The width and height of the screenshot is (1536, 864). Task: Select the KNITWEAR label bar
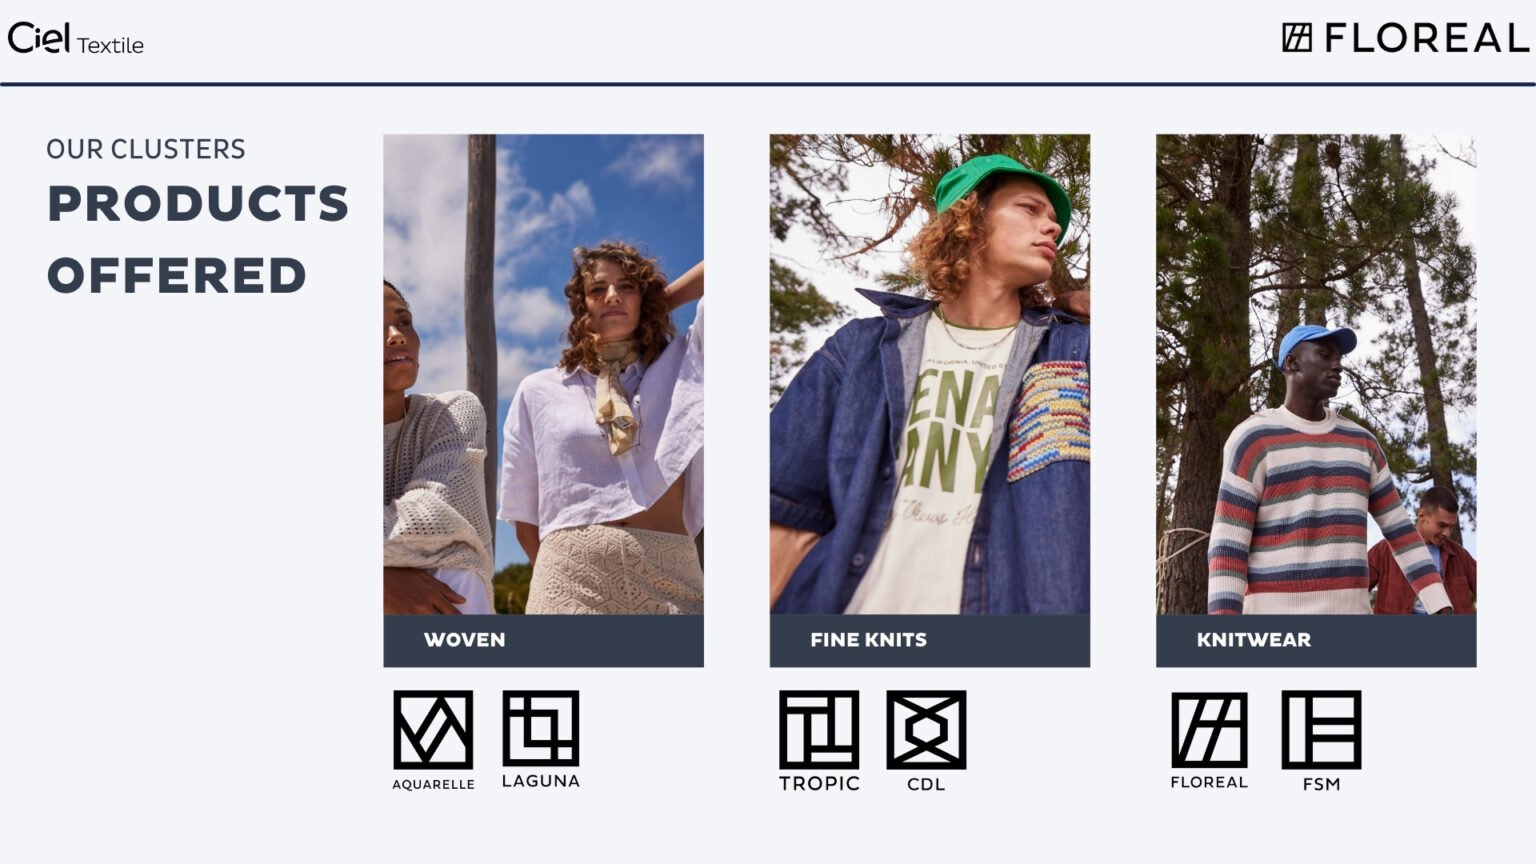pos(1316,641)
